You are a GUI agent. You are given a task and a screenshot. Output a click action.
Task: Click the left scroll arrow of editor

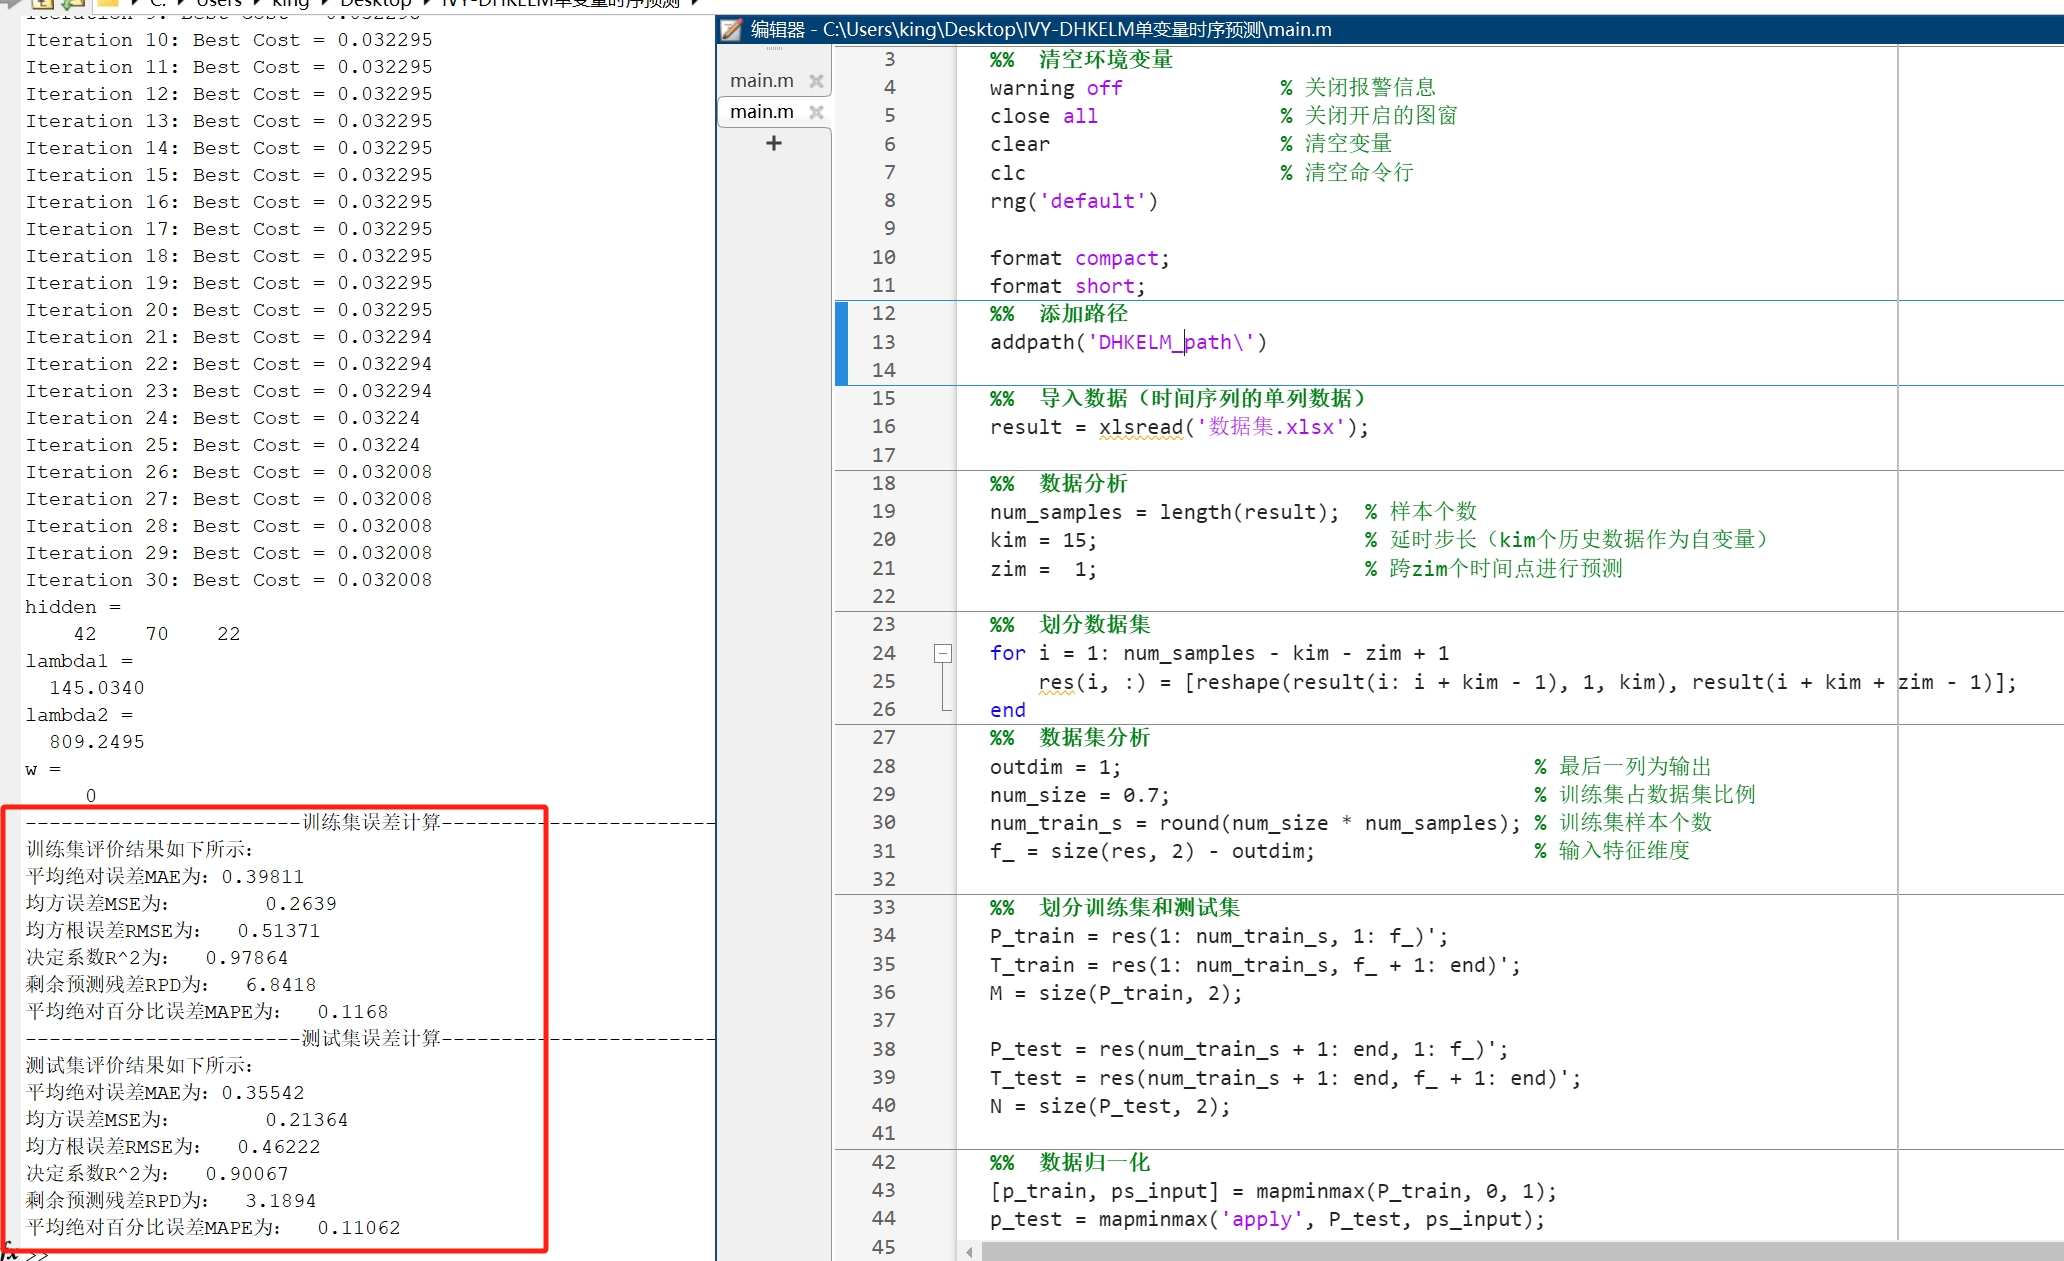click(969, 1251)
